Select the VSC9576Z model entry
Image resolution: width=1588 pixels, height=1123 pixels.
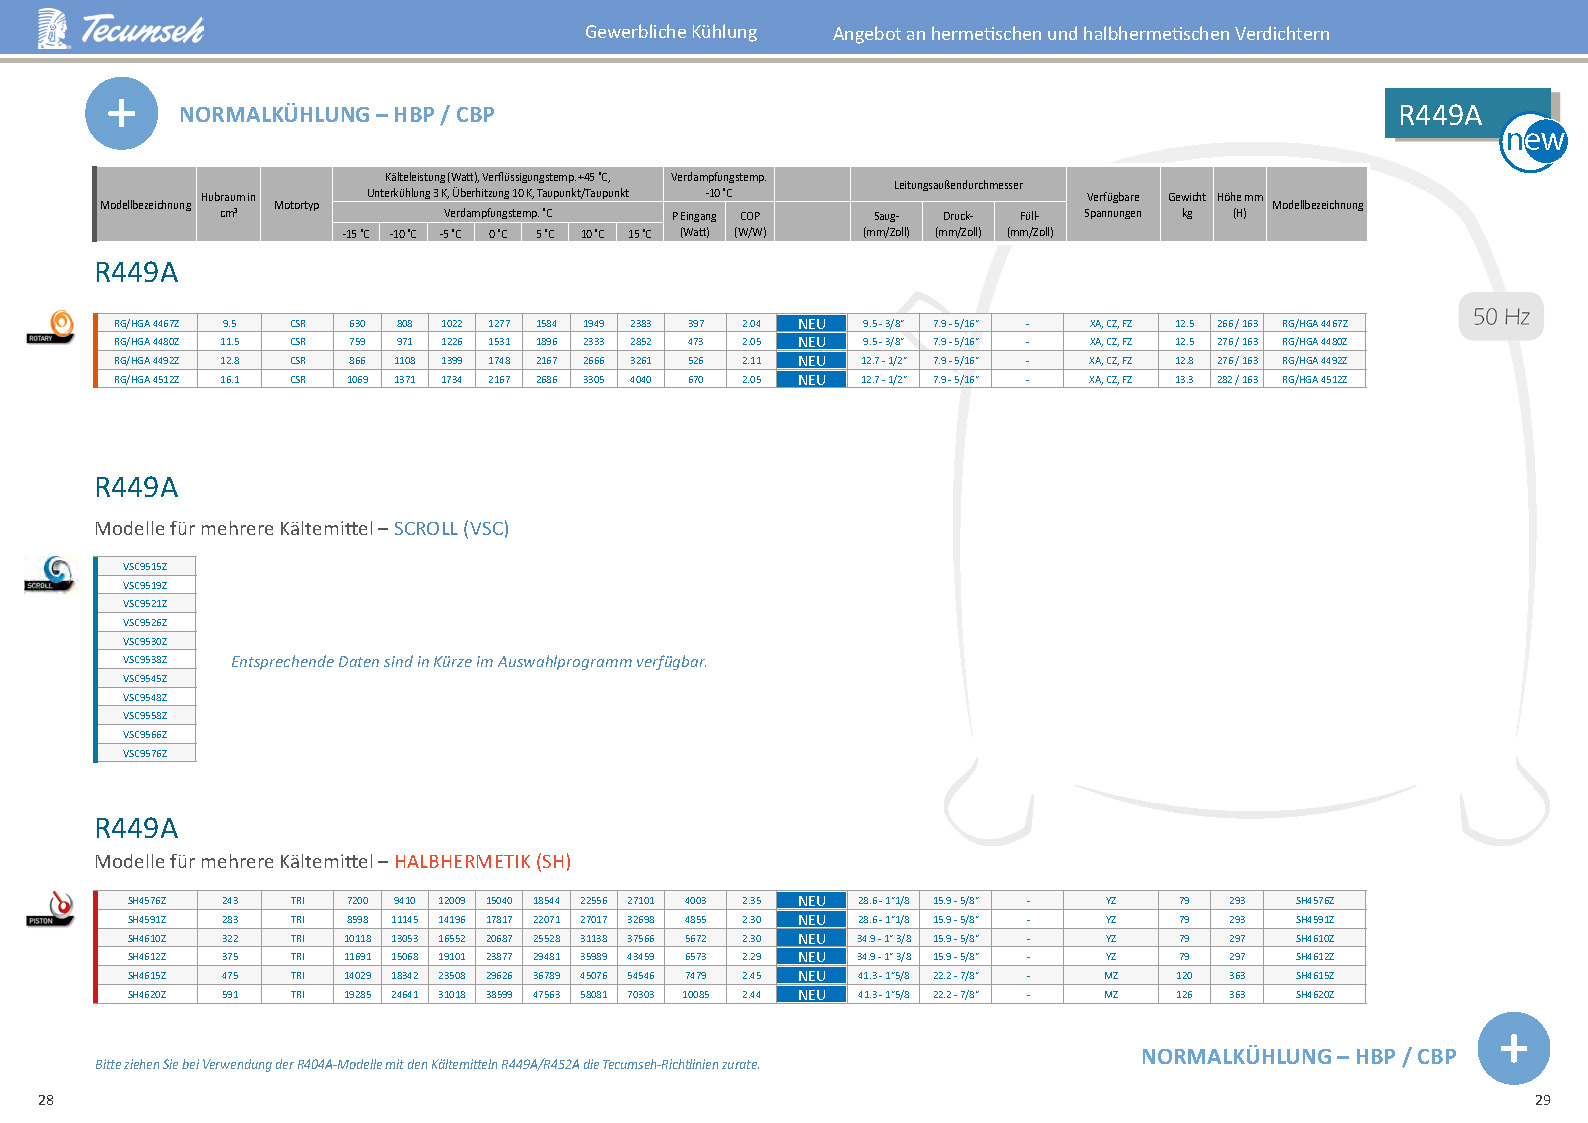point(146,754)
